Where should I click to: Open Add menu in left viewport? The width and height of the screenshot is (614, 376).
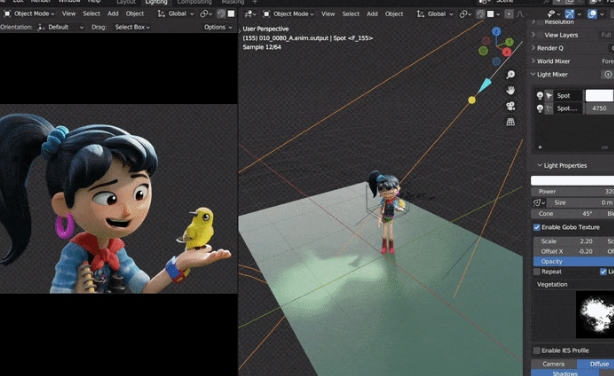click(113, 14)
